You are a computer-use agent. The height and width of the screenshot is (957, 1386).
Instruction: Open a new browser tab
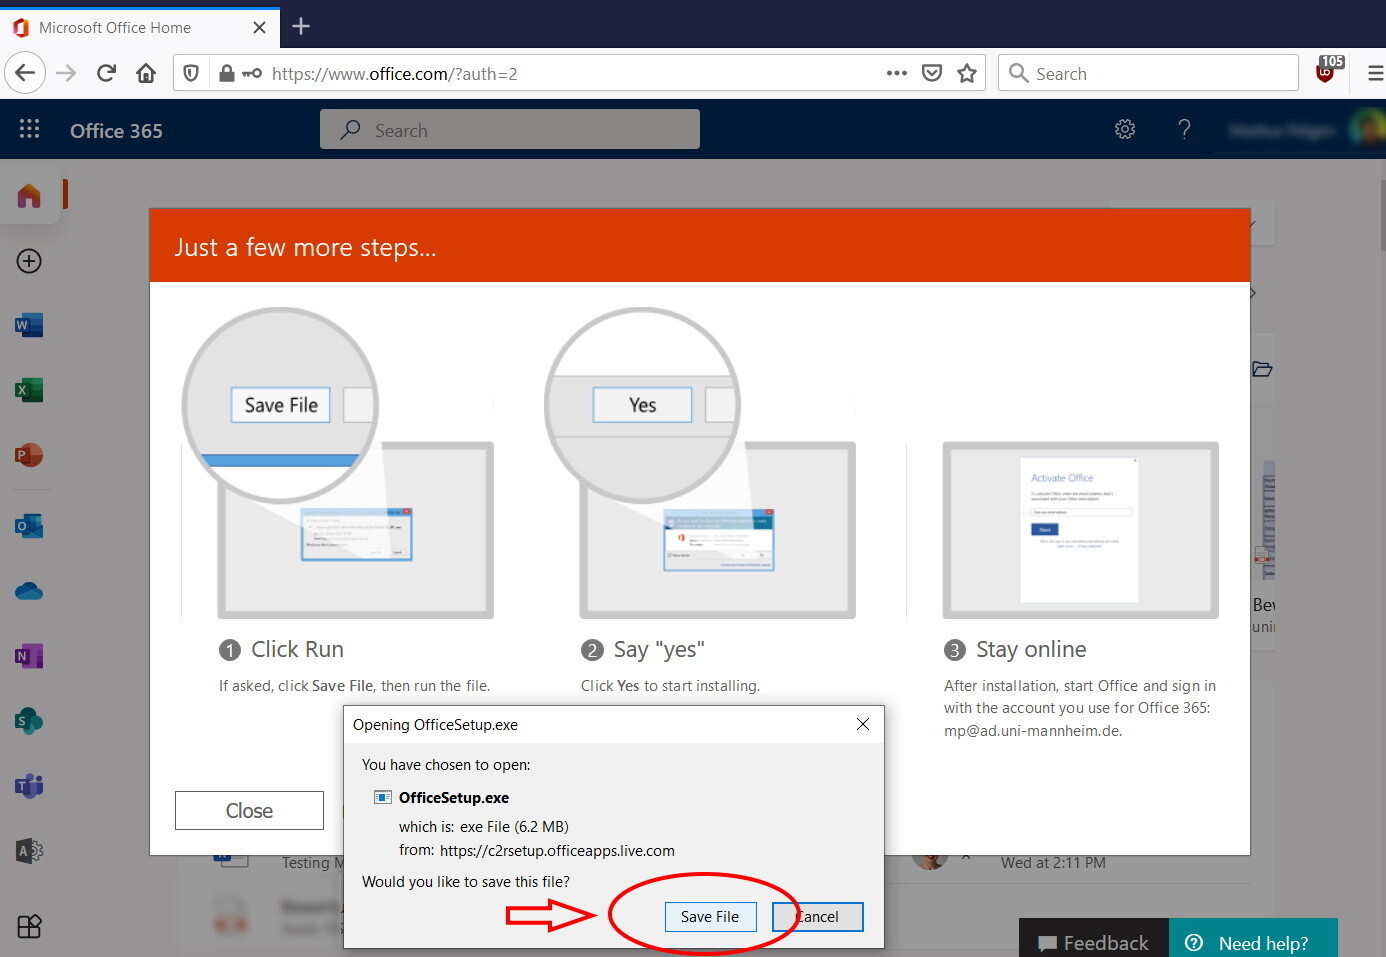click(x=301, y=27)
